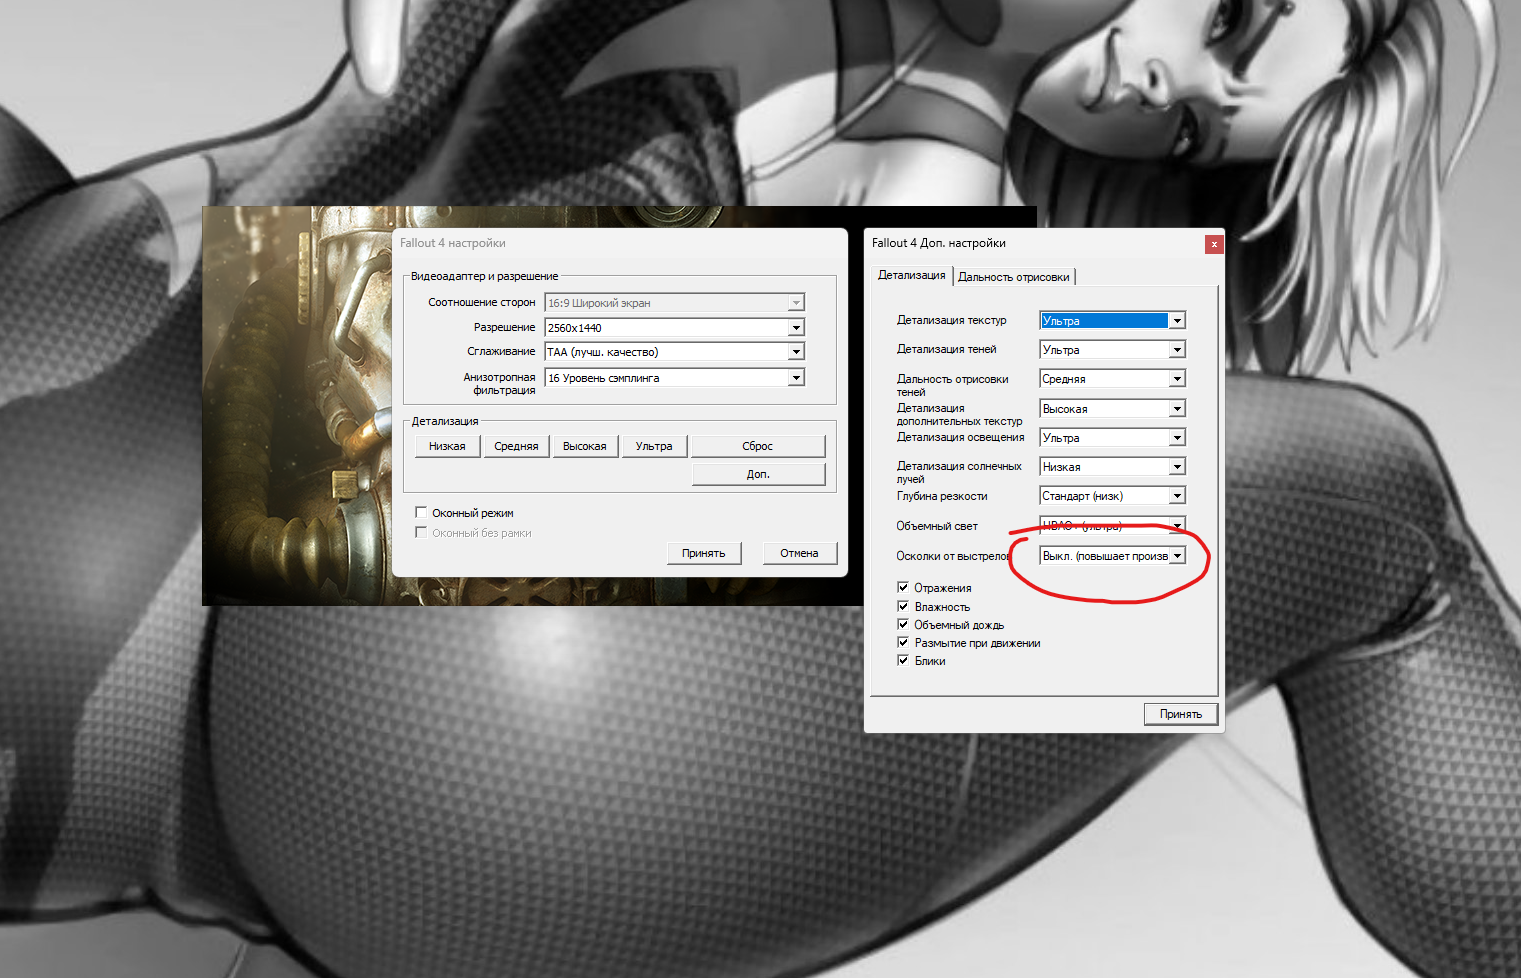
Task: Toggle the Блики checkbox
Action: pyautogui.click(x=903, y=661)
